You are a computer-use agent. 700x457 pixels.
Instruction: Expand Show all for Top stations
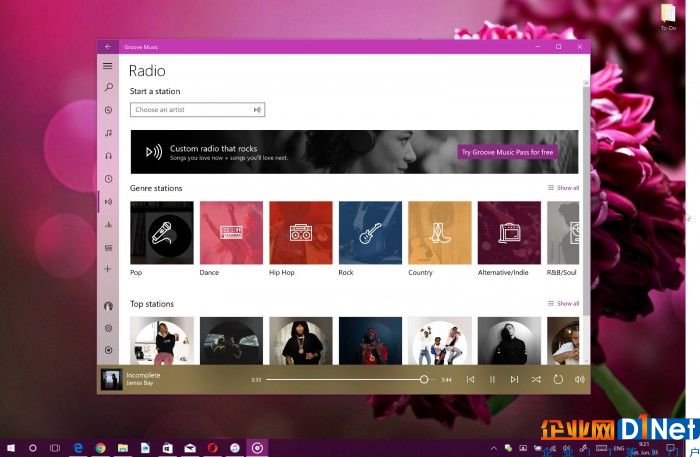click(x=563, y=303)
